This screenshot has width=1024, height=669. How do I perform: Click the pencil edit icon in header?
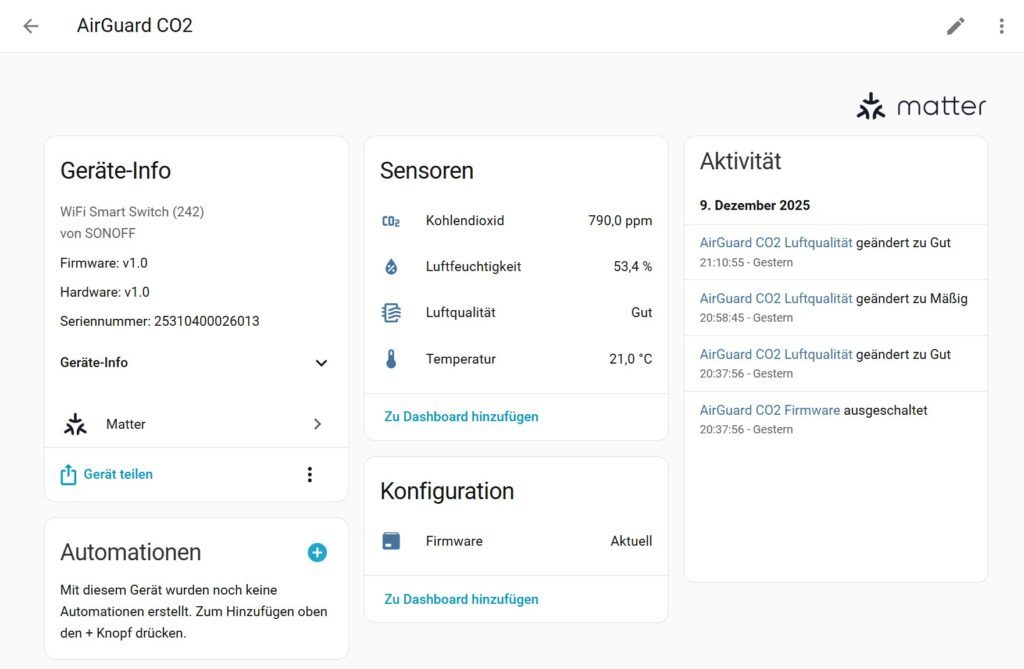(955, 26)
